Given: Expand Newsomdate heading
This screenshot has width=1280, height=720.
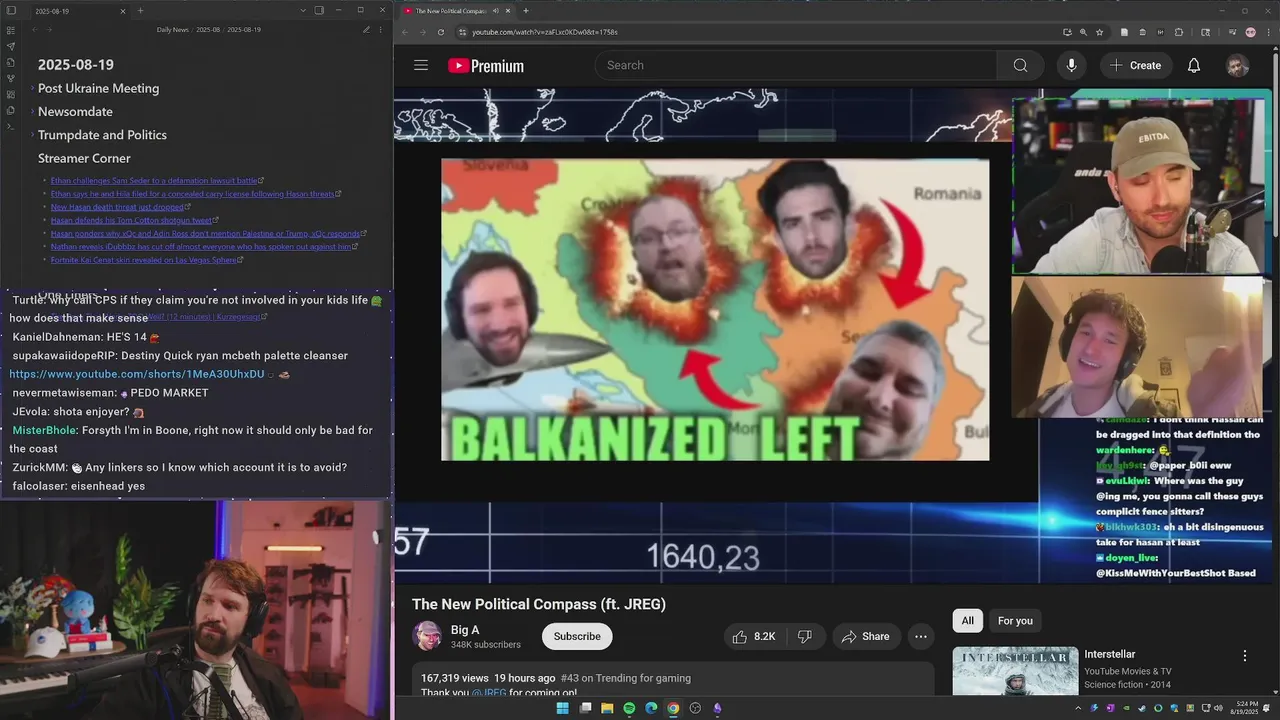Looking at the screenshot, I should 32,111.
